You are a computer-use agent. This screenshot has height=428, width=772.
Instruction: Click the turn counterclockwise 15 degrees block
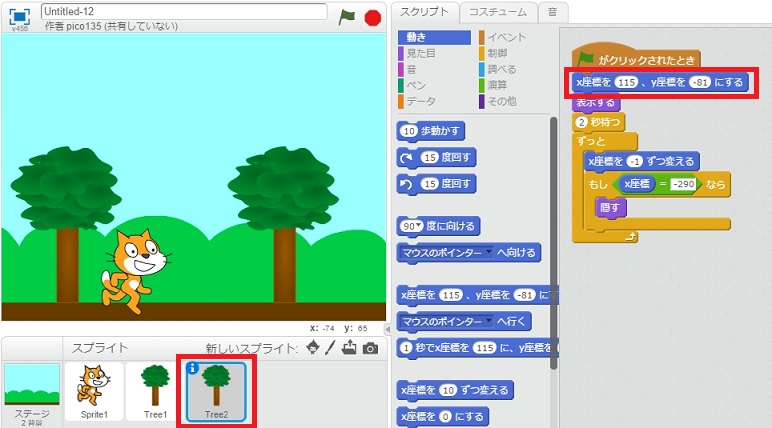436,184
